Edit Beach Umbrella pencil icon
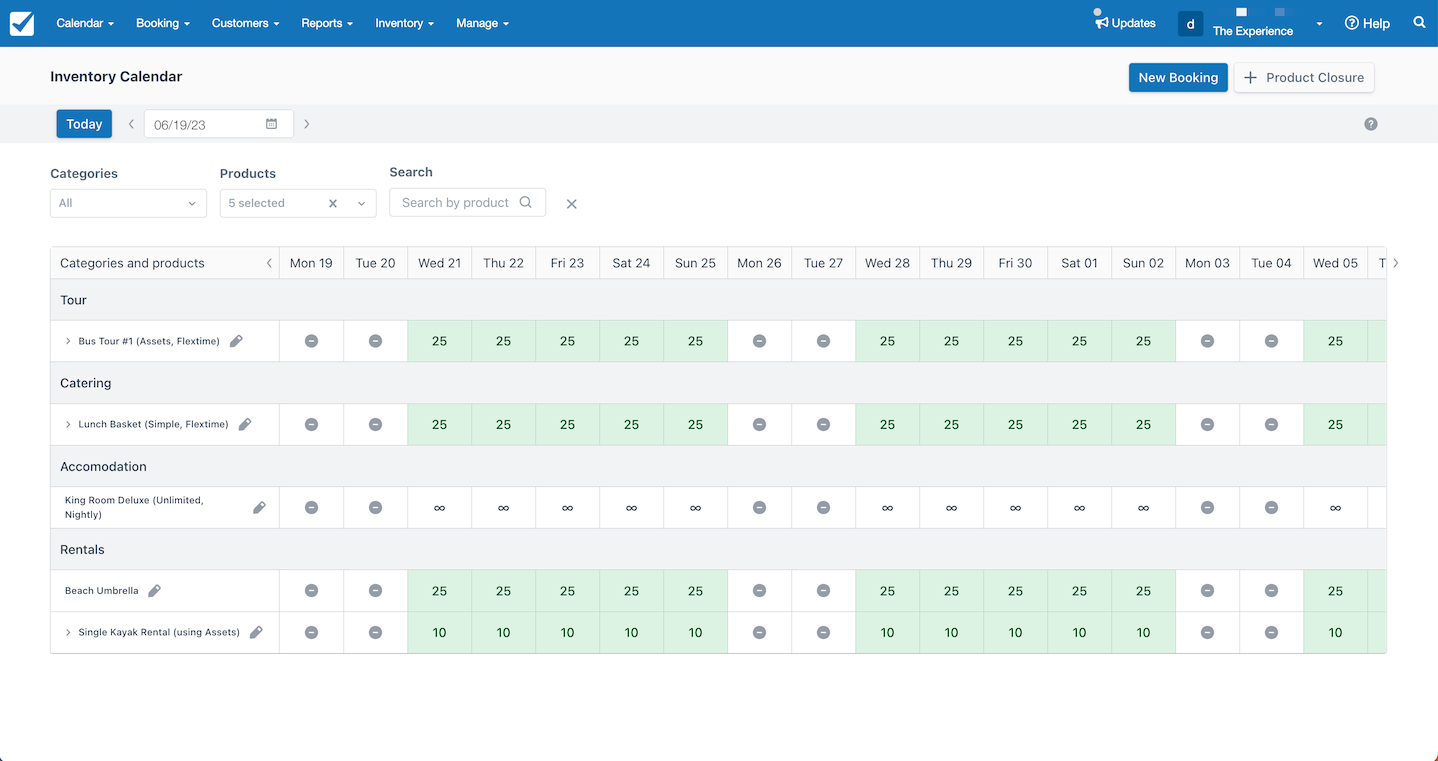Image resolution: width=1438 pixels, height=761 pixels. 154,591
